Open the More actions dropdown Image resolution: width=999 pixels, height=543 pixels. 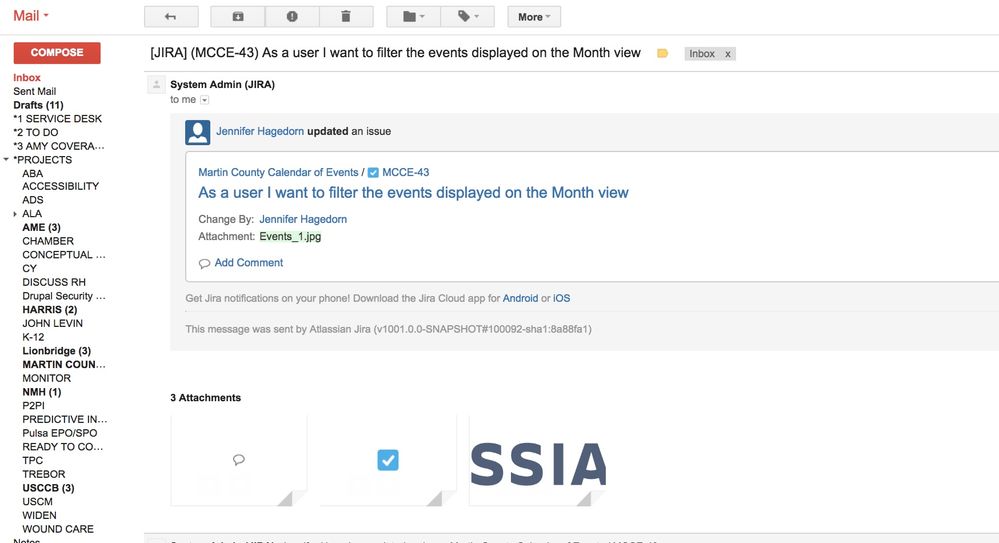click(x=534, y=17)
